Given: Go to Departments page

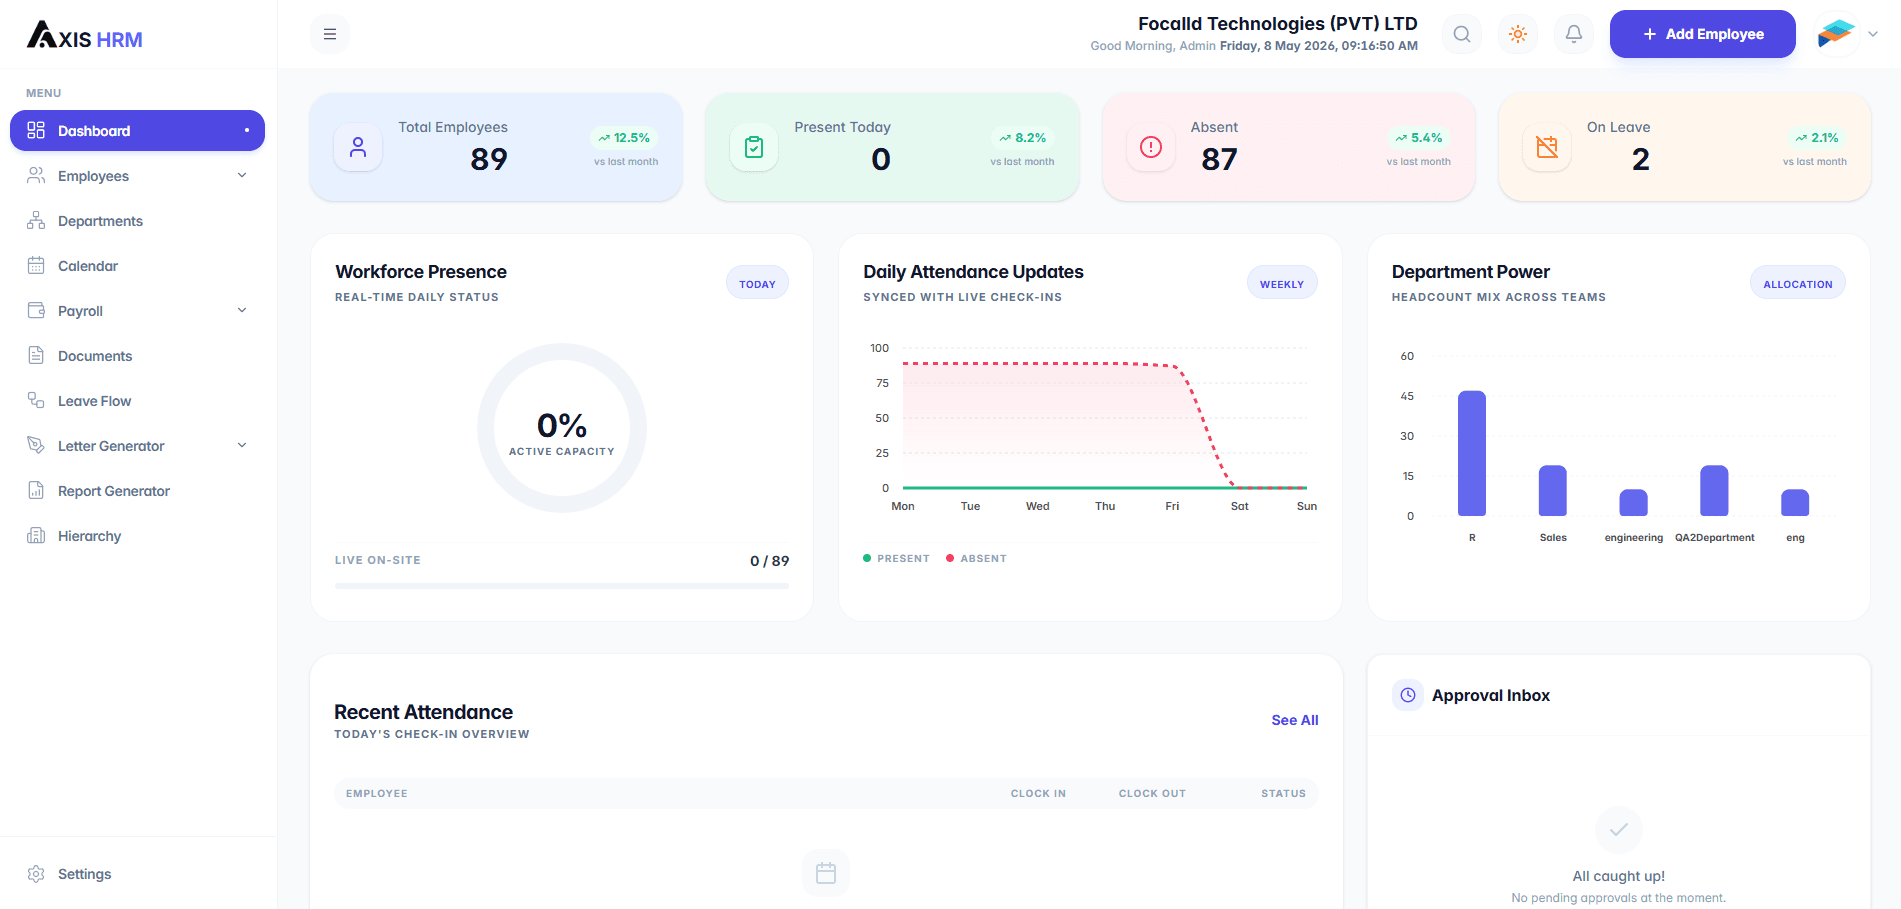Looking at the screenshot, I should 137,221.
